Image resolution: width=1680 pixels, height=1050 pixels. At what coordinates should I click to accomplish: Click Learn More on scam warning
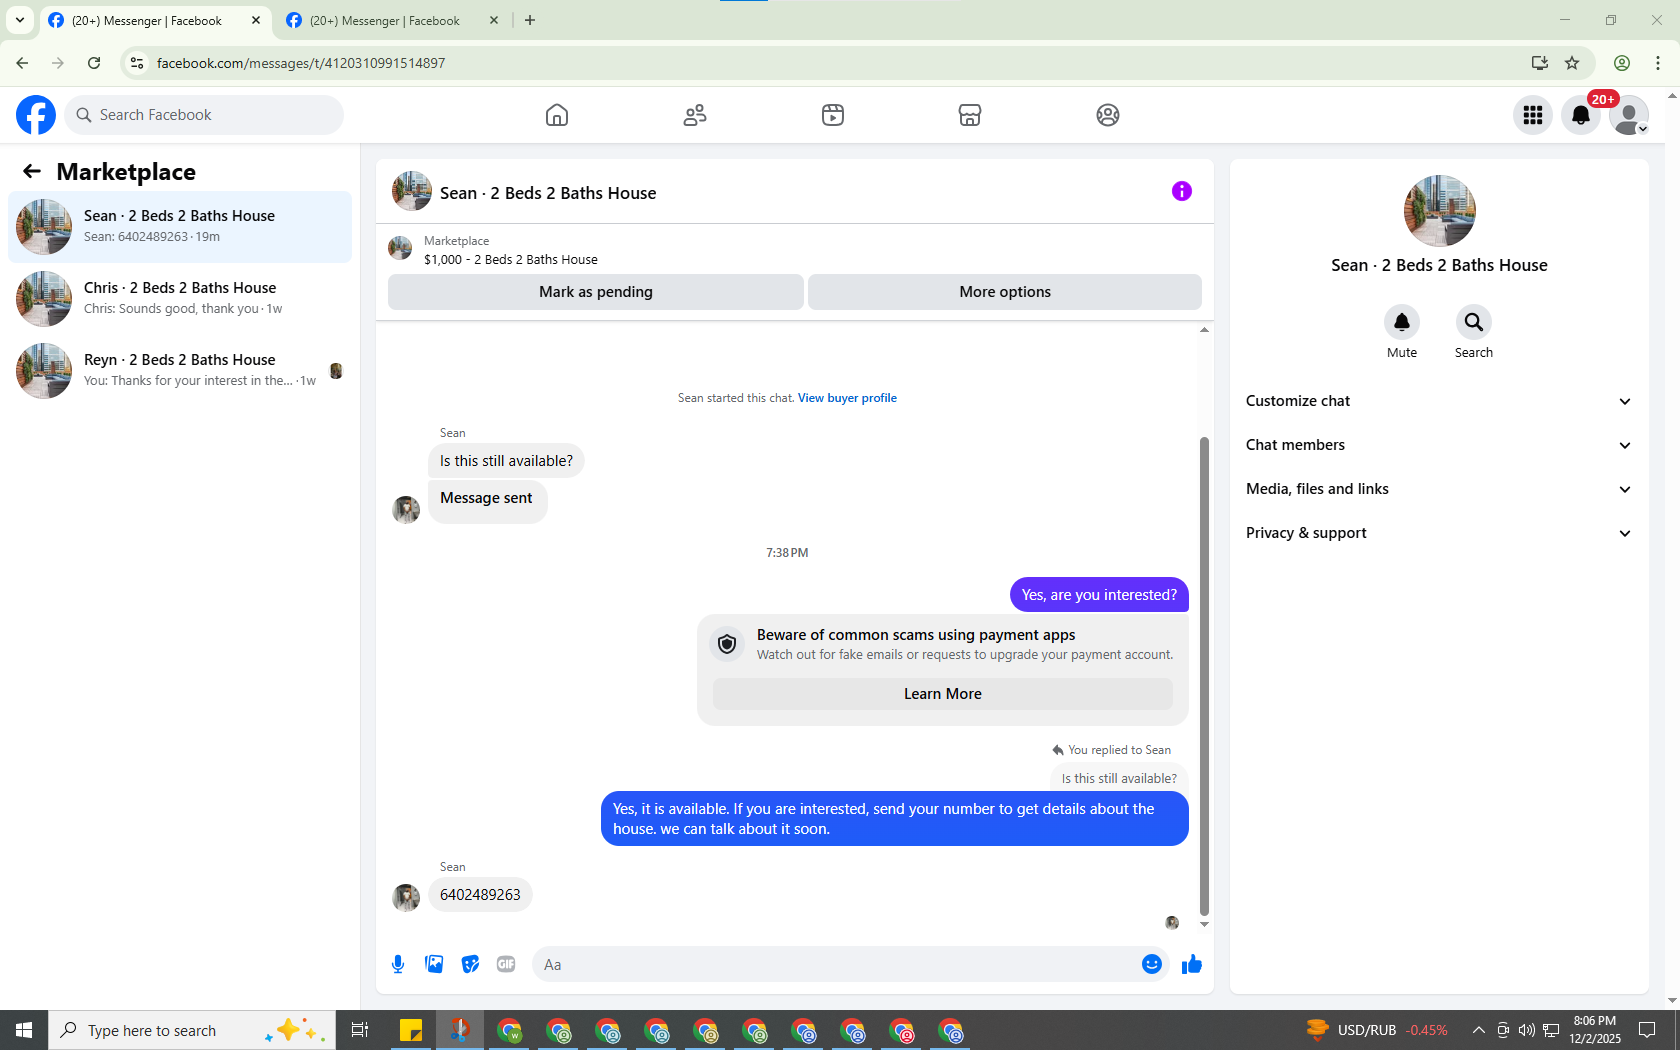(943, 694)
